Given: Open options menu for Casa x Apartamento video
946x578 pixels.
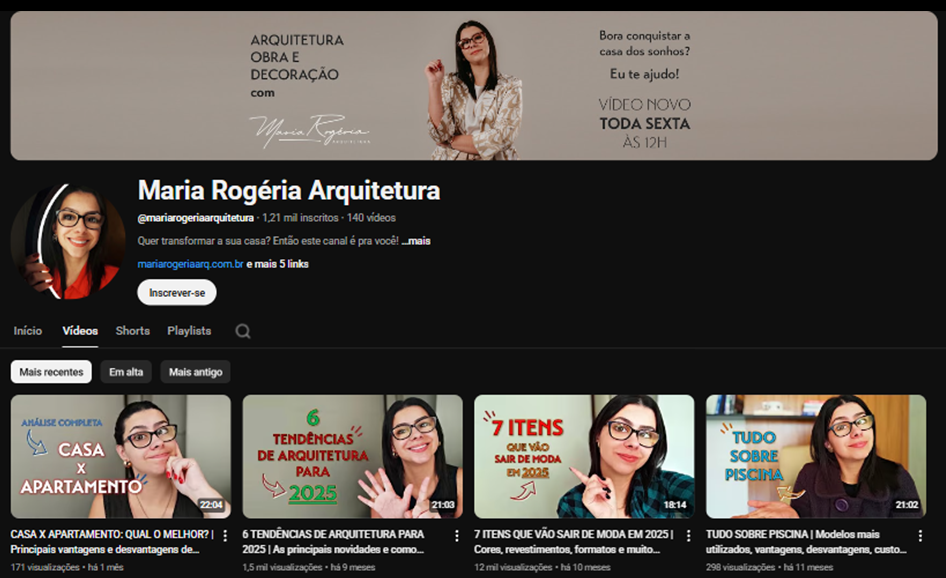Looking at the screenshot, I should (225, 536).
